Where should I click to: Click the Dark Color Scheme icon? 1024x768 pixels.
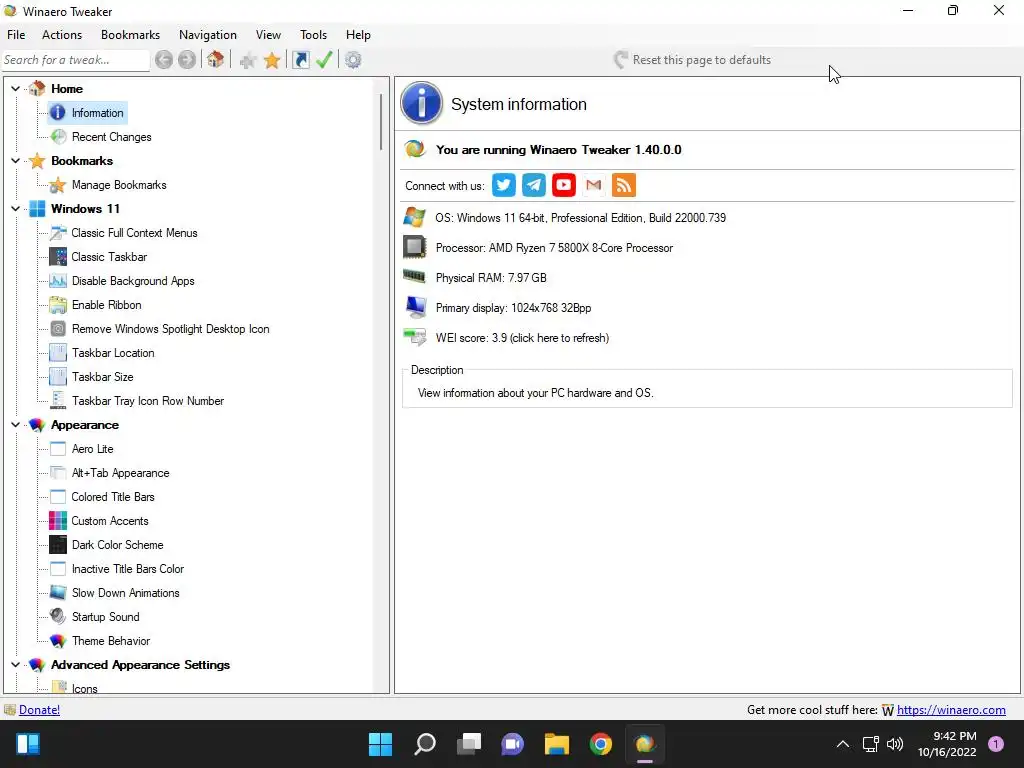[58, 545]
